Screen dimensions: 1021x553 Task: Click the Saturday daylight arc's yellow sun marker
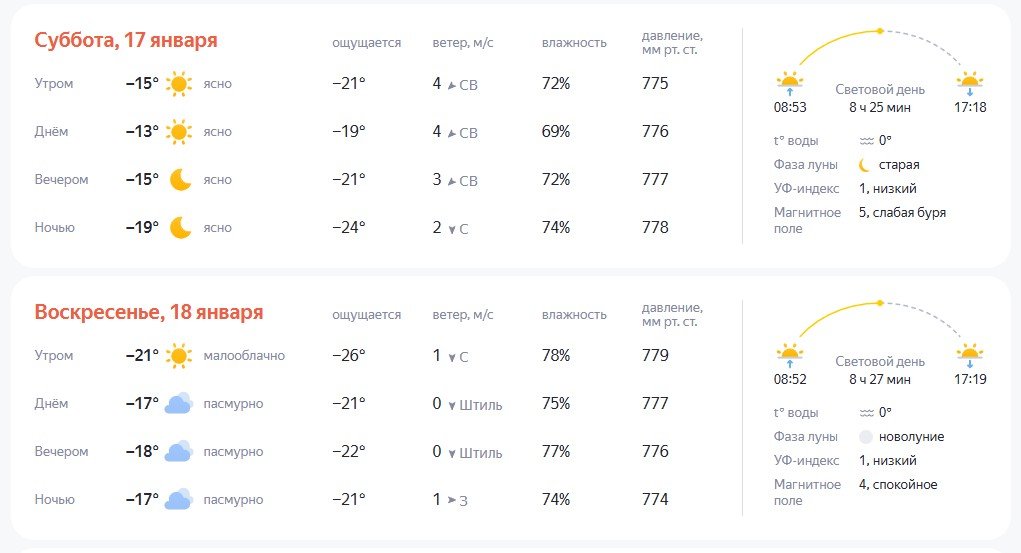point(880,31)
